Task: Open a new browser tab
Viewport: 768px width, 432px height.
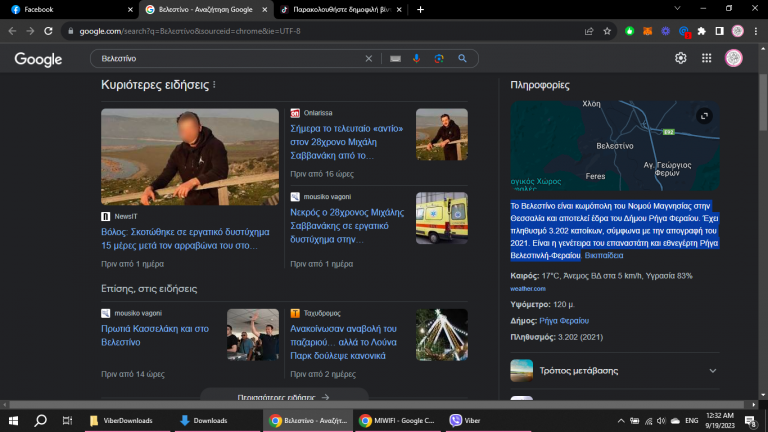Action: (x=420, y=9)
